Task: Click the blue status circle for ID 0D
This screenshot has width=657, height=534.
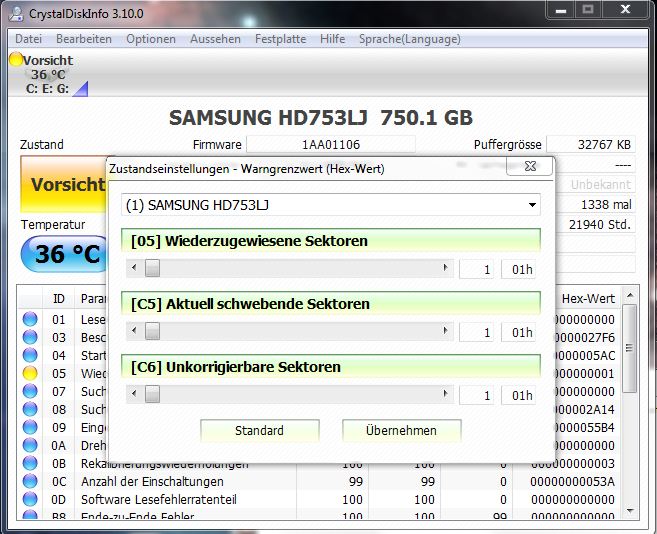Action: click(x=30, y=500)
